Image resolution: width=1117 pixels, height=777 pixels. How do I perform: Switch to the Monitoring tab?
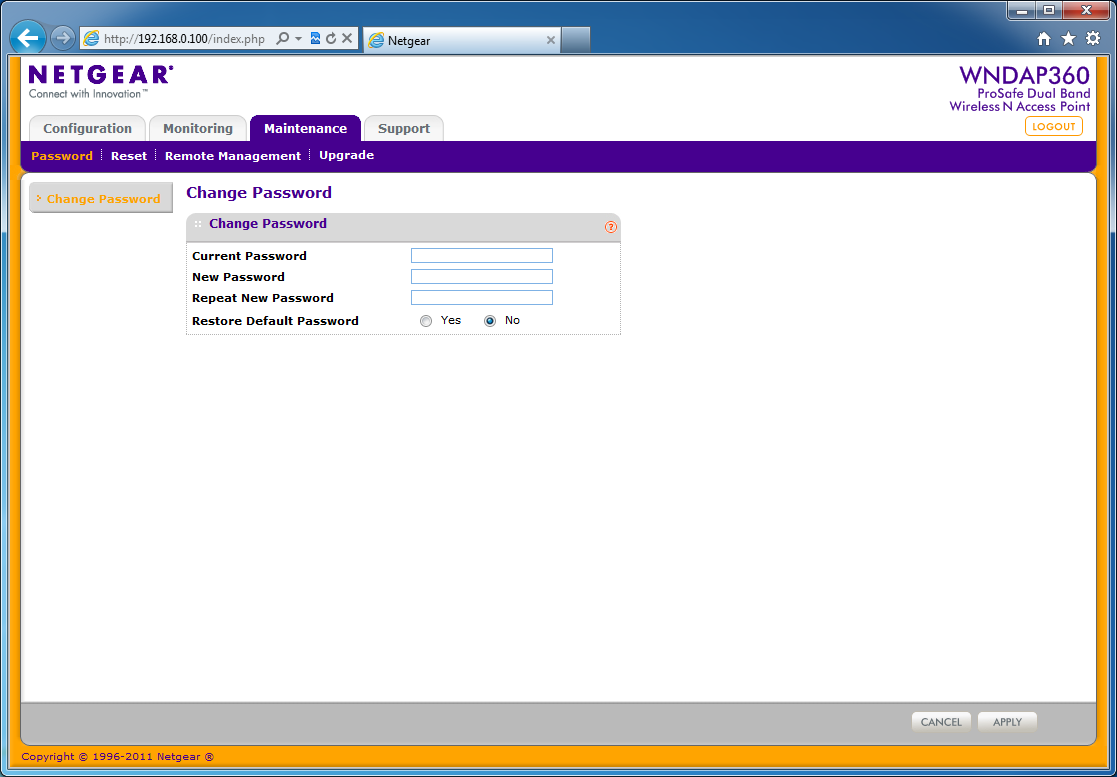198,128
